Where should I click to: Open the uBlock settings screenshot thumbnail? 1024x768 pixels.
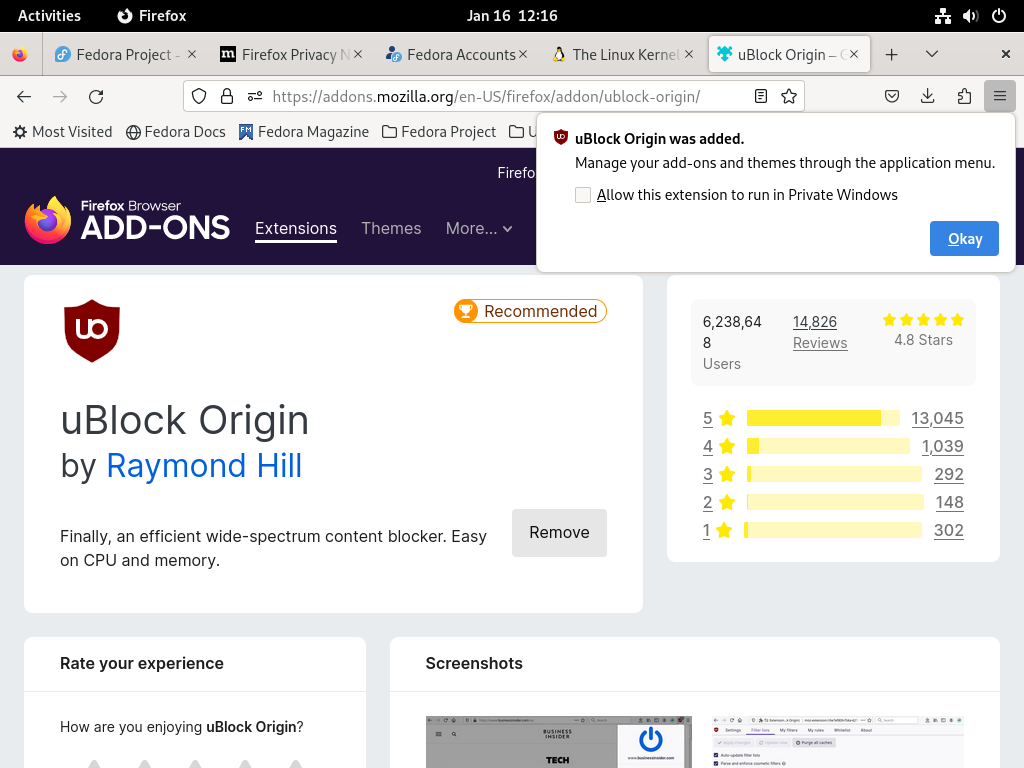pos(838,742)
